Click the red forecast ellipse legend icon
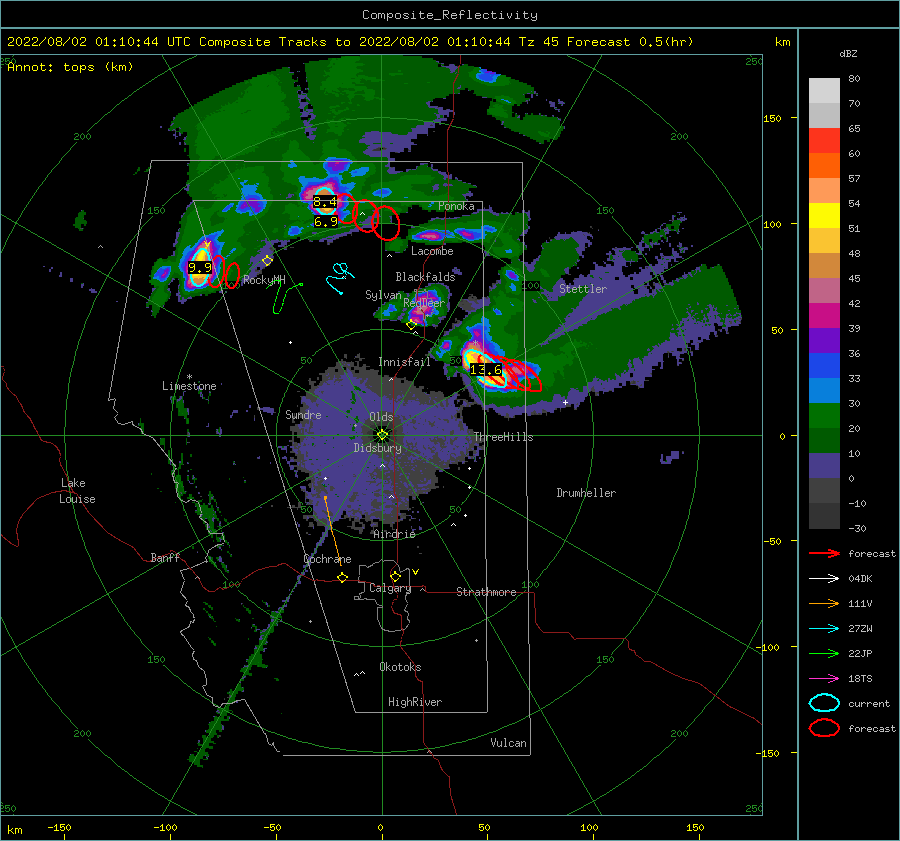Image resolution: width=900 pixels, height=841 pixels. 824,728
